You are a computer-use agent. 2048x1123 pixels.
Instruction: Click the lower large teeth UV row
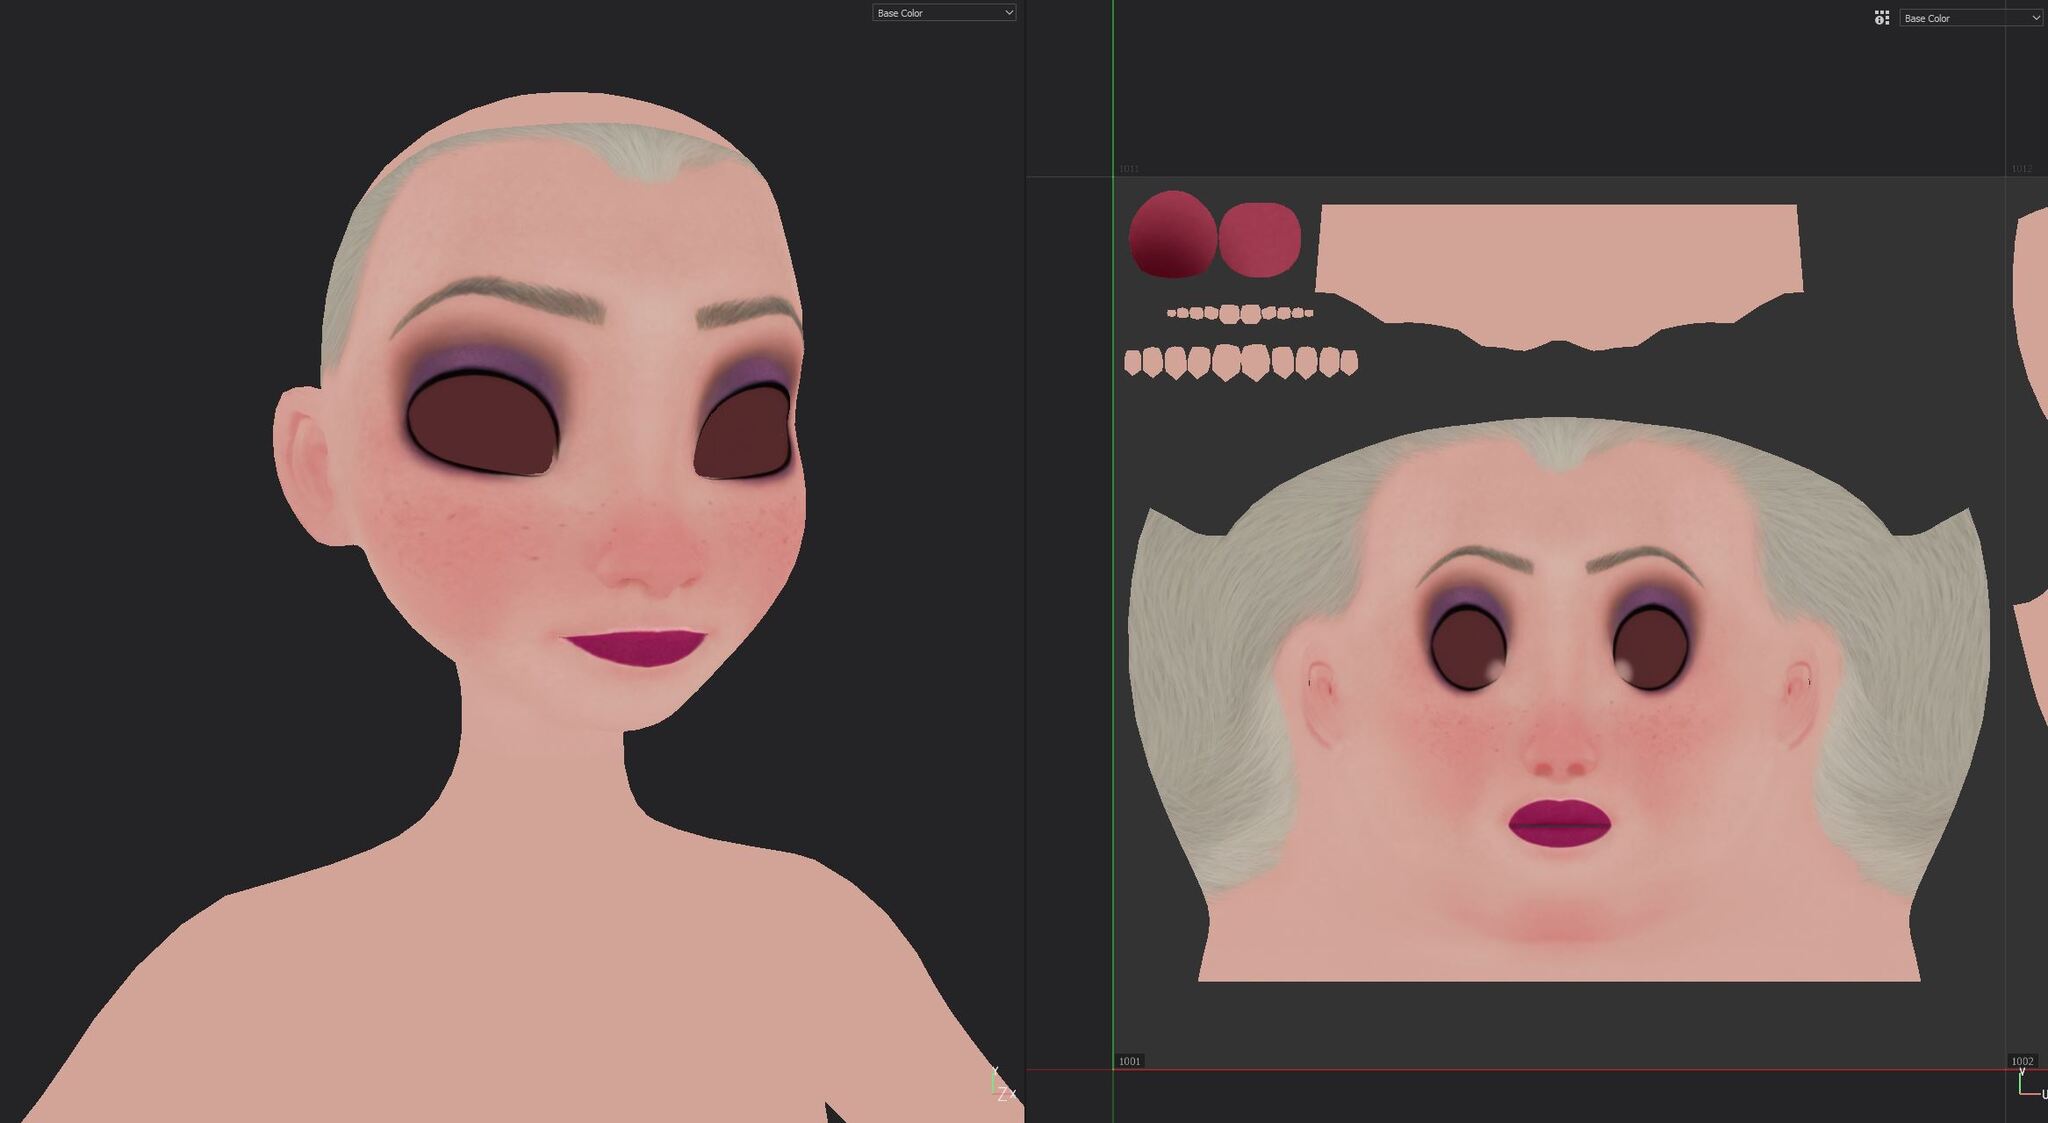pos(1240,362)
